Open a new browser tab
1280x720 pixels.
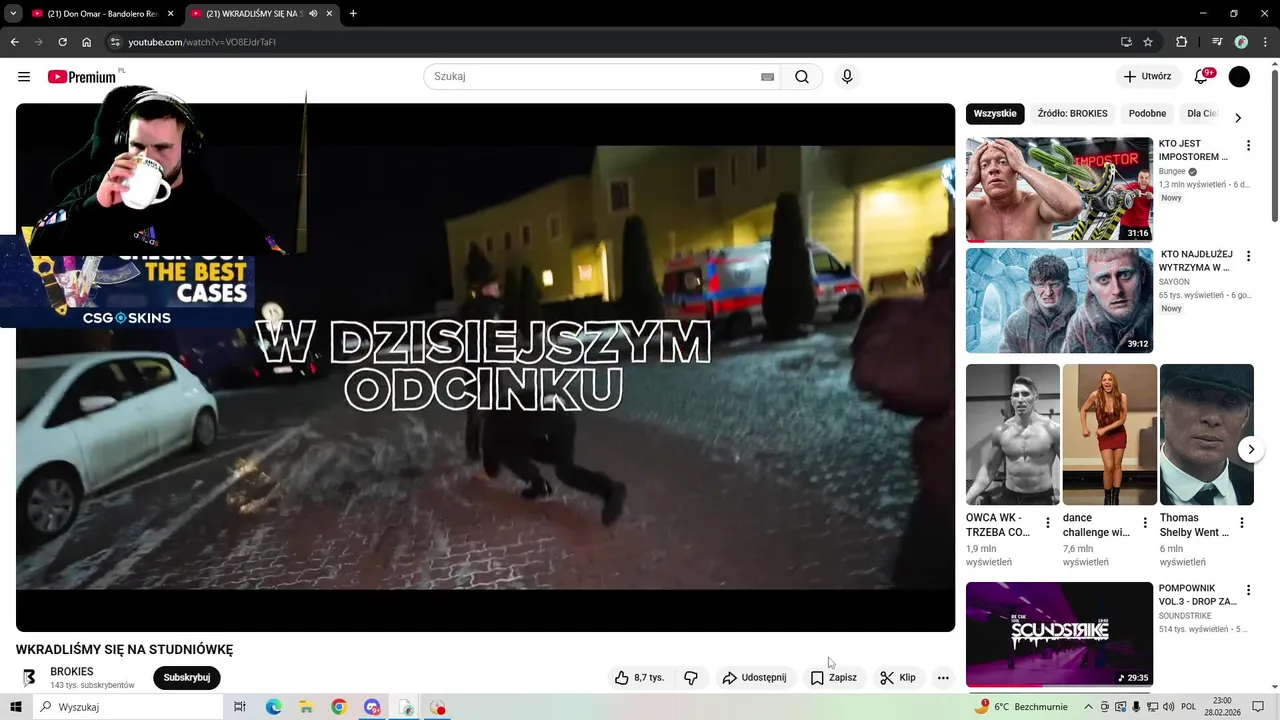(353, 14)
